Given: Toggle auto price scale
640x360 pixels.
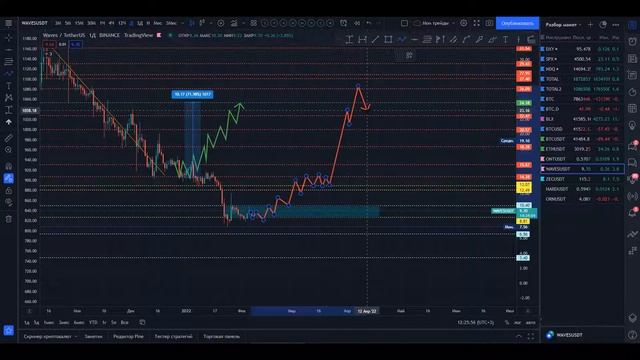Looking at the screenshot, I should (x=530, y=322).
